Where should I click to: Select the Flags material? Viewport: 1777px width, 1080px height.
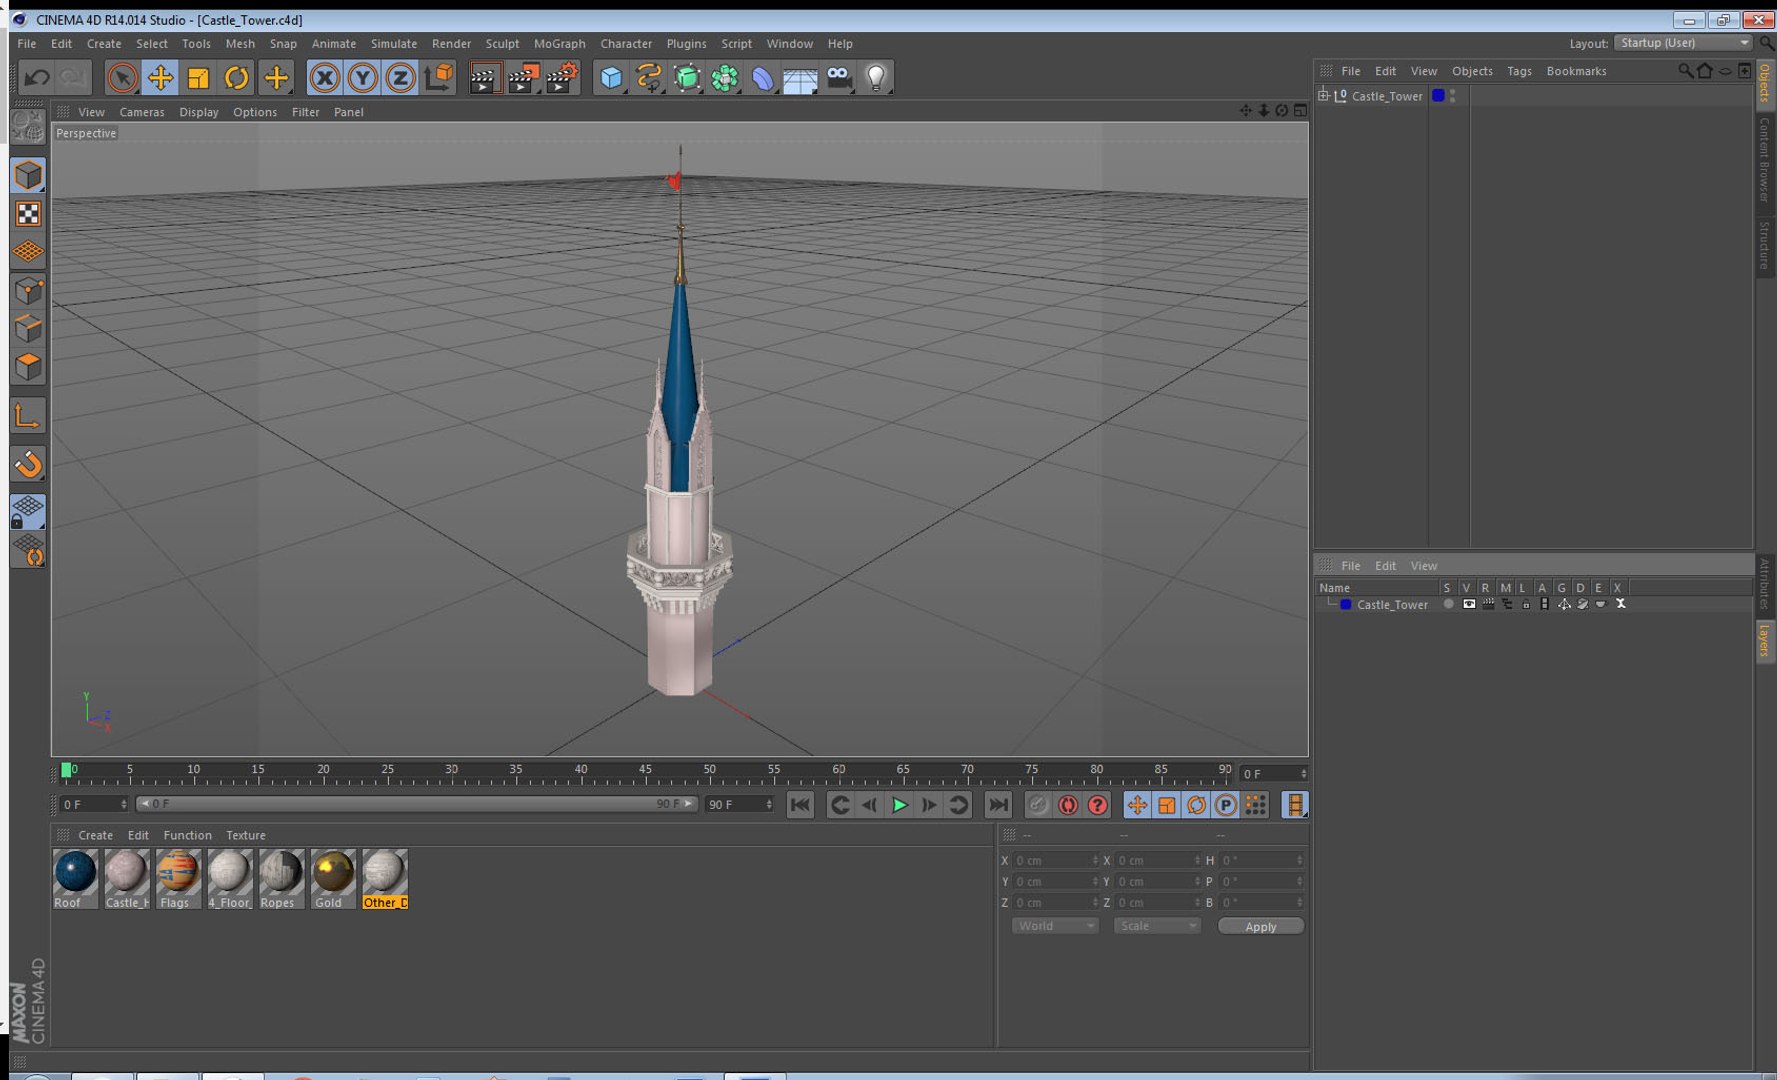(x=178, y=879)
